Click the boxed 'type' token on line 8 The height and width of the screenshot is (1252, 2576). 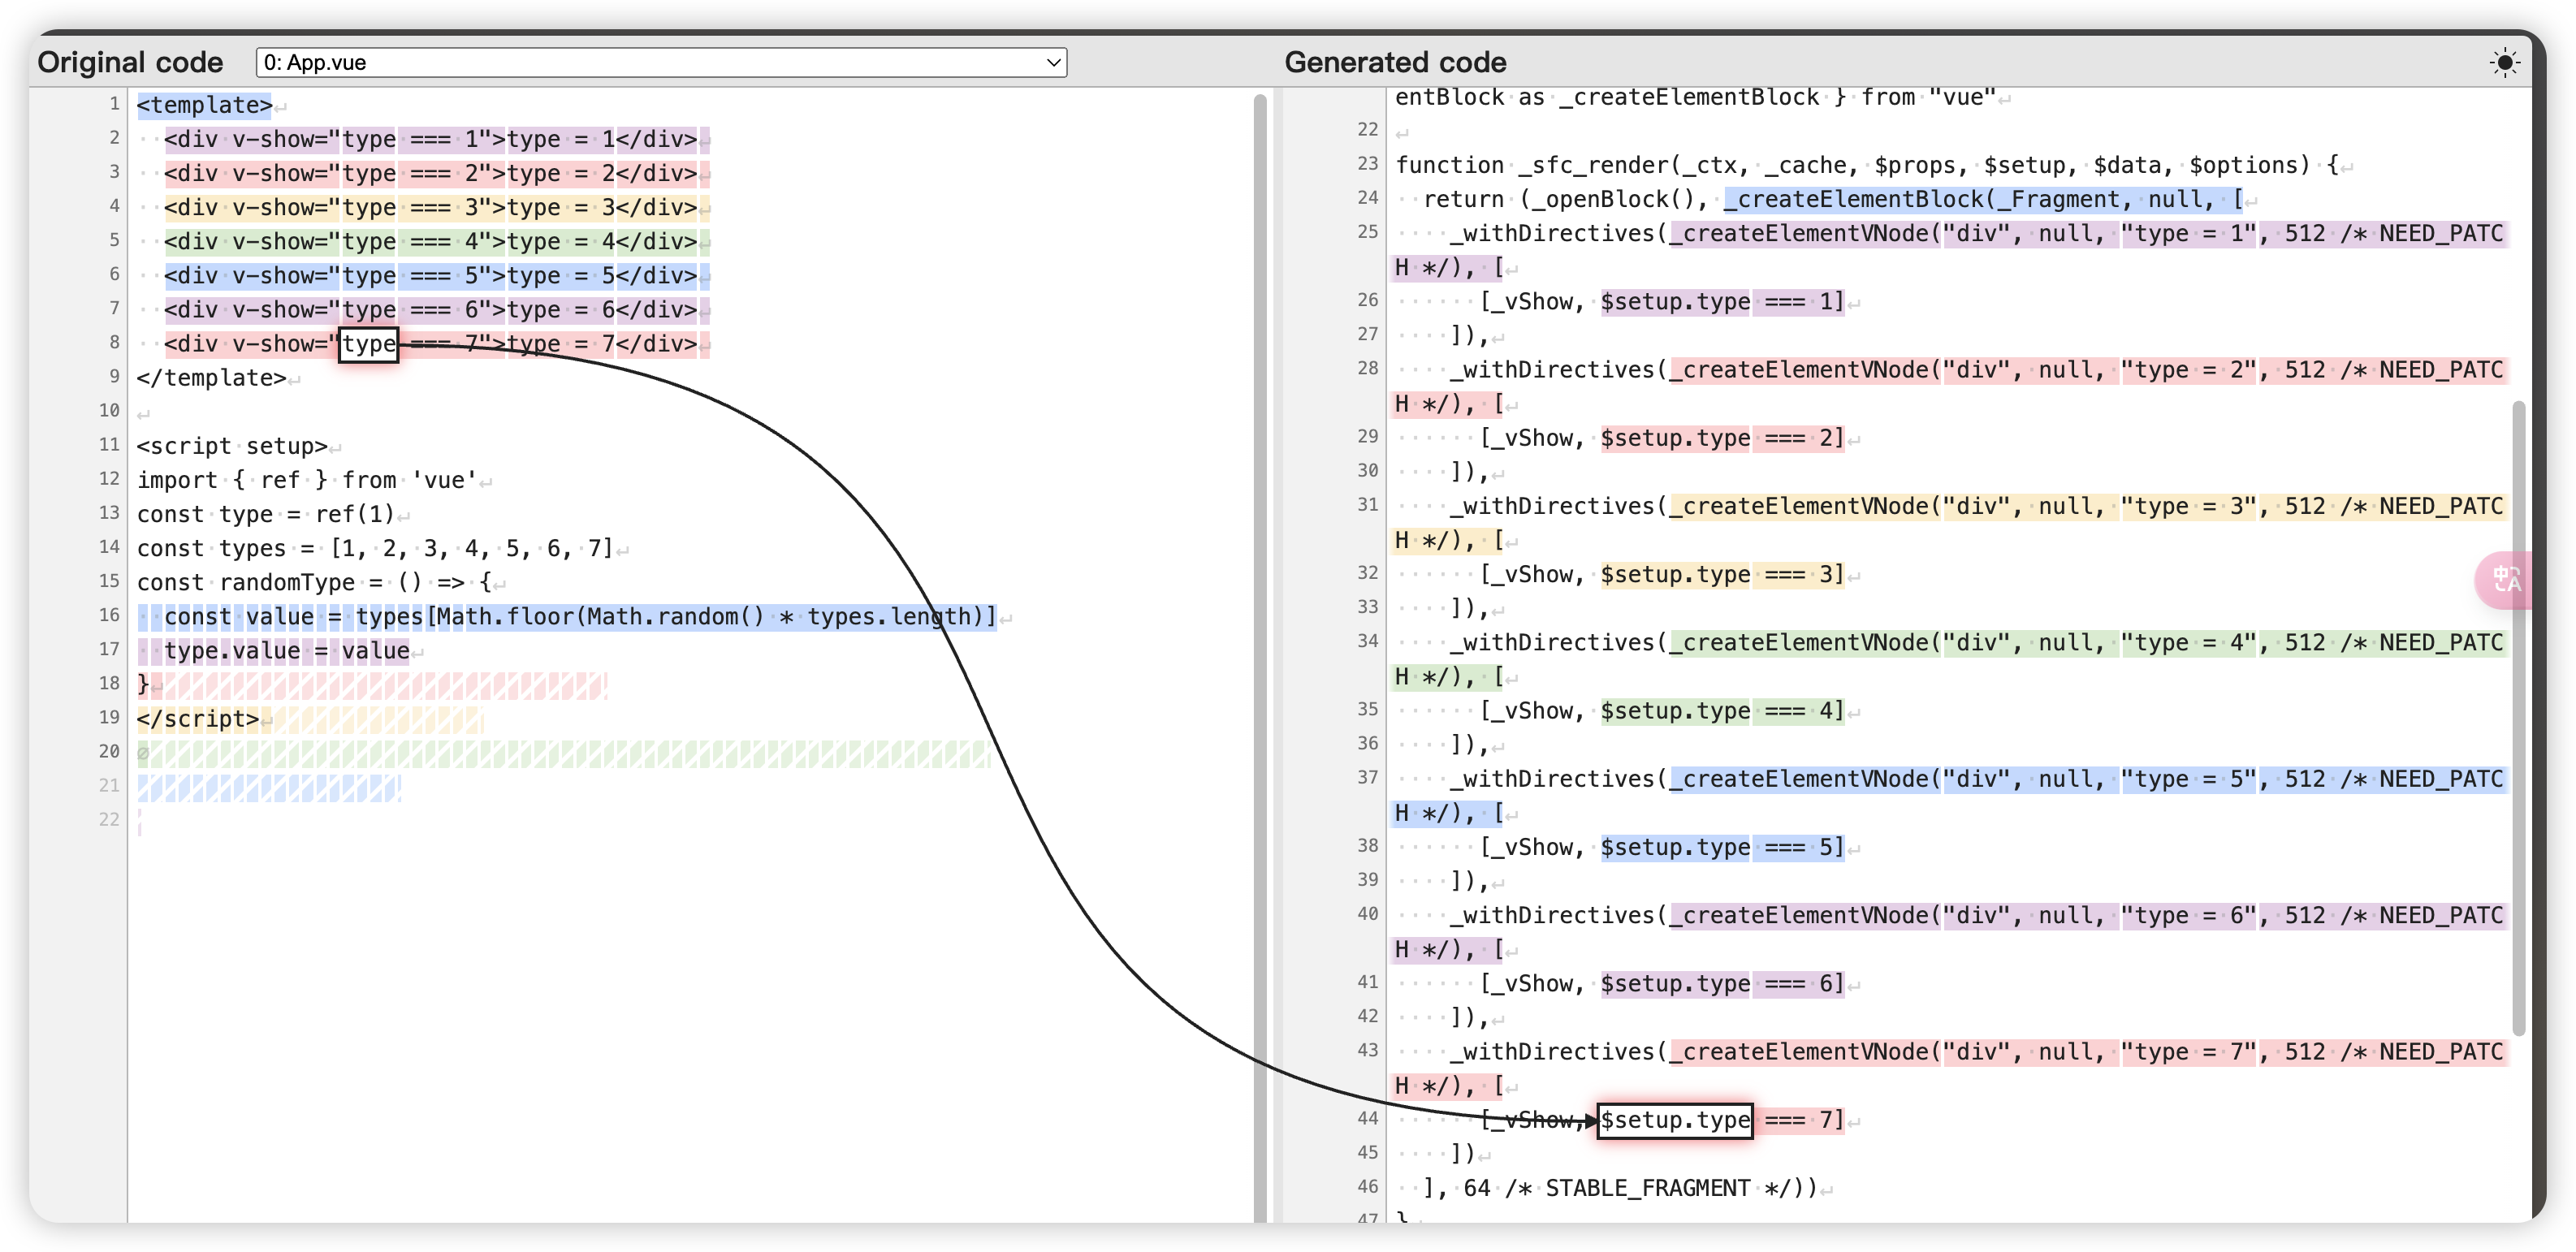click(368, 344)
